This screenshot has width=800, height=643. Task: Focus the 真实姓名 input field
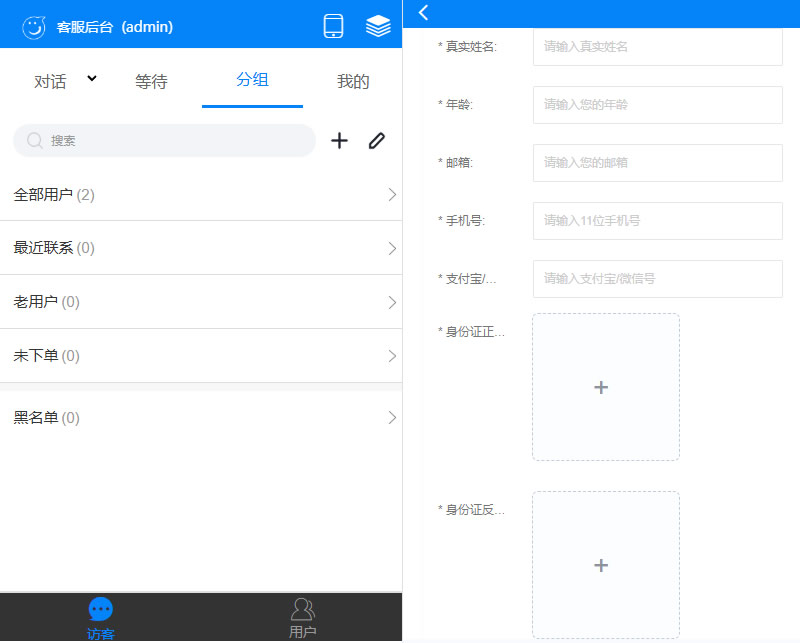pos(657,46)
